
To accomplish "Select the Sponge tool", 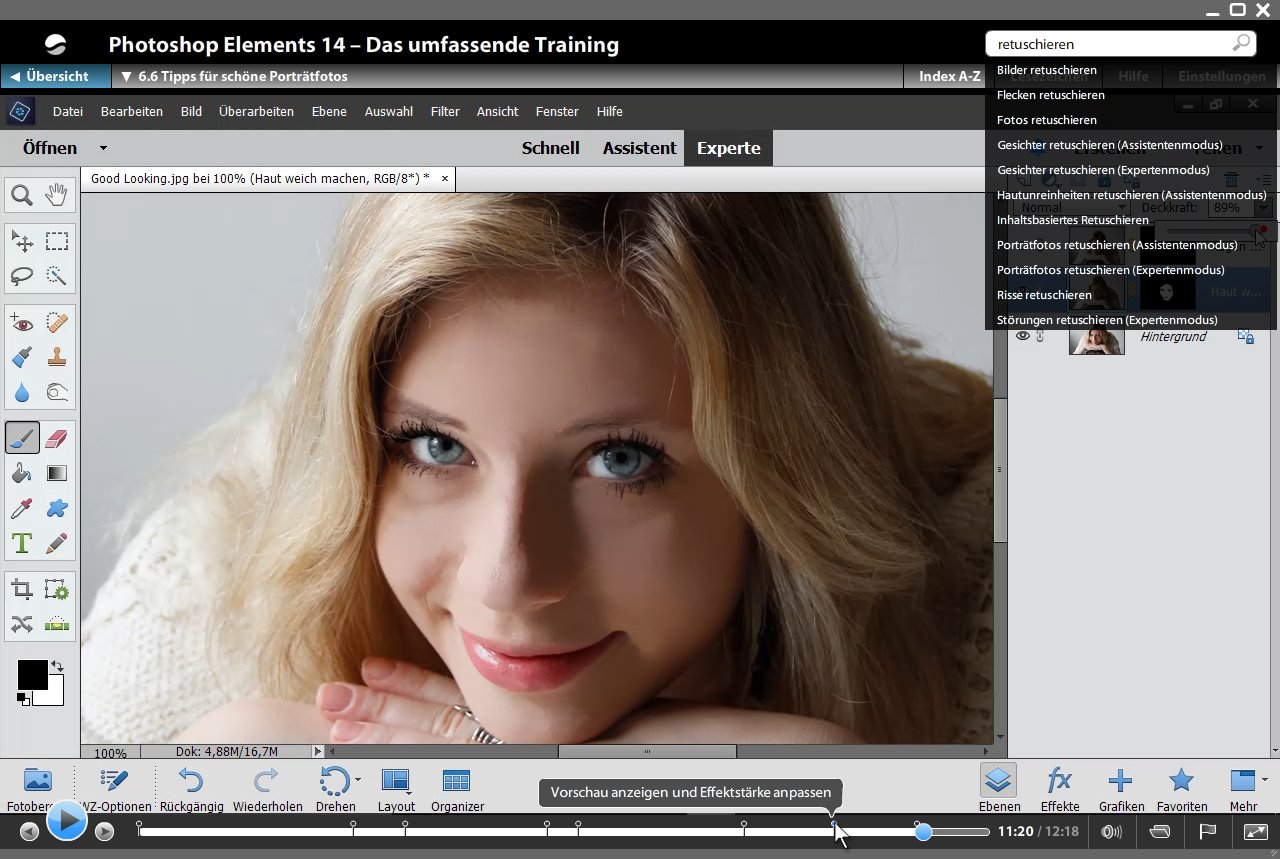I will [x=57, y=392].
